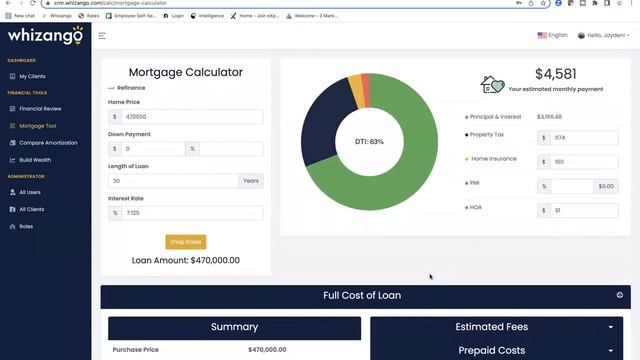Click the Loan Amount: $470,000.00 text

pos(186,260)
